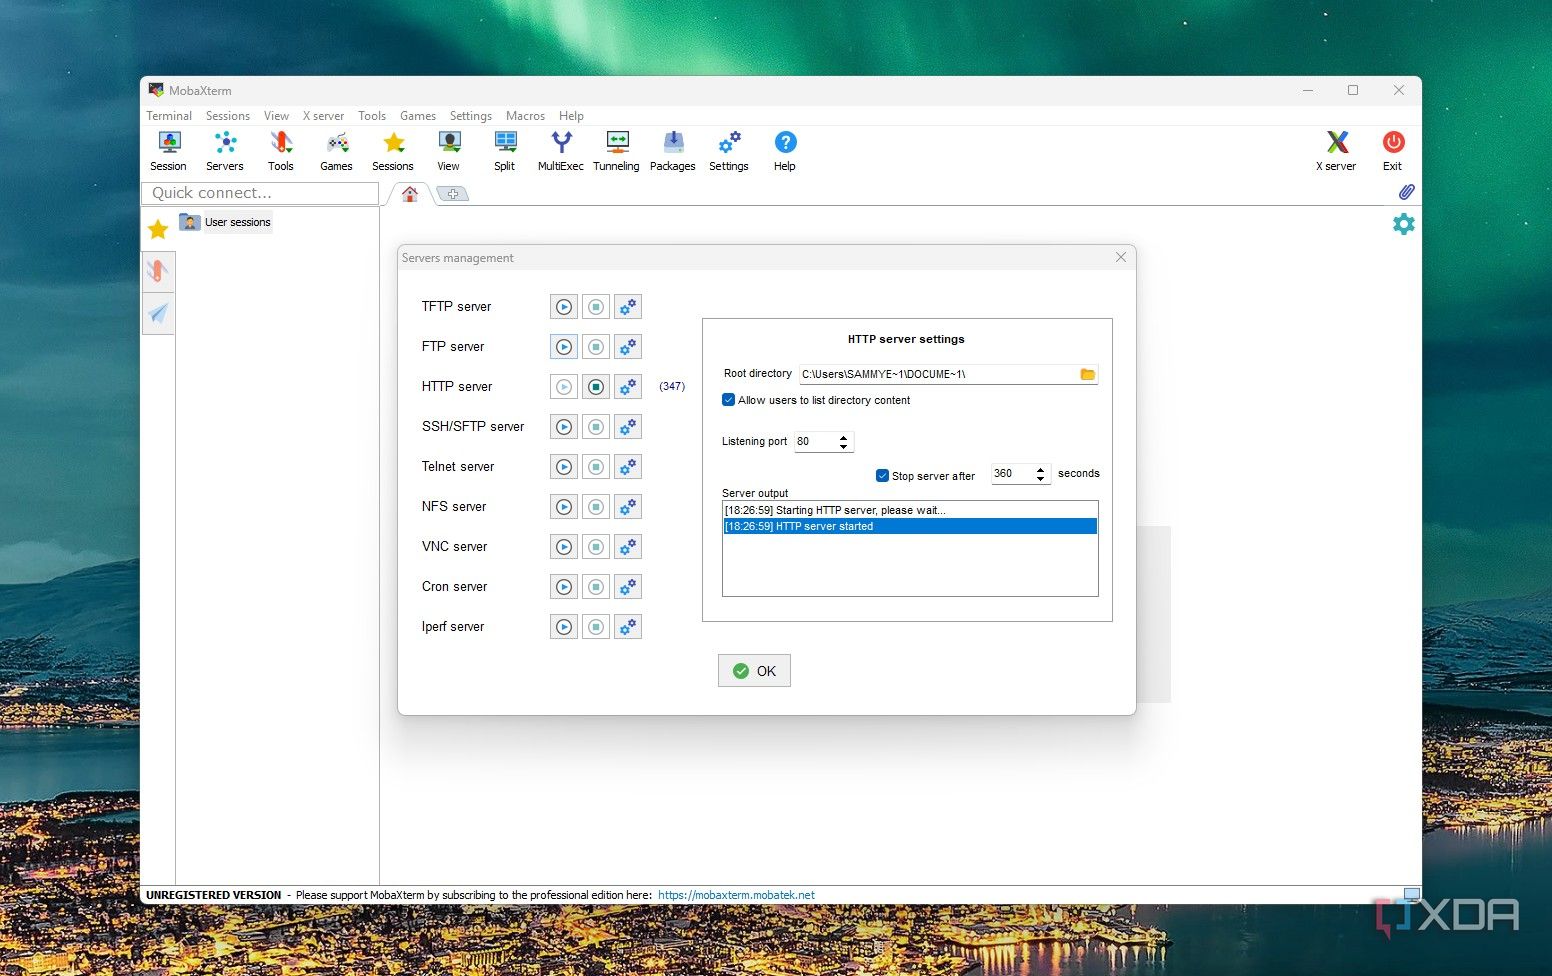Click OK in Servers management
The image size is (1552, 976).
[x=754, y=671]
